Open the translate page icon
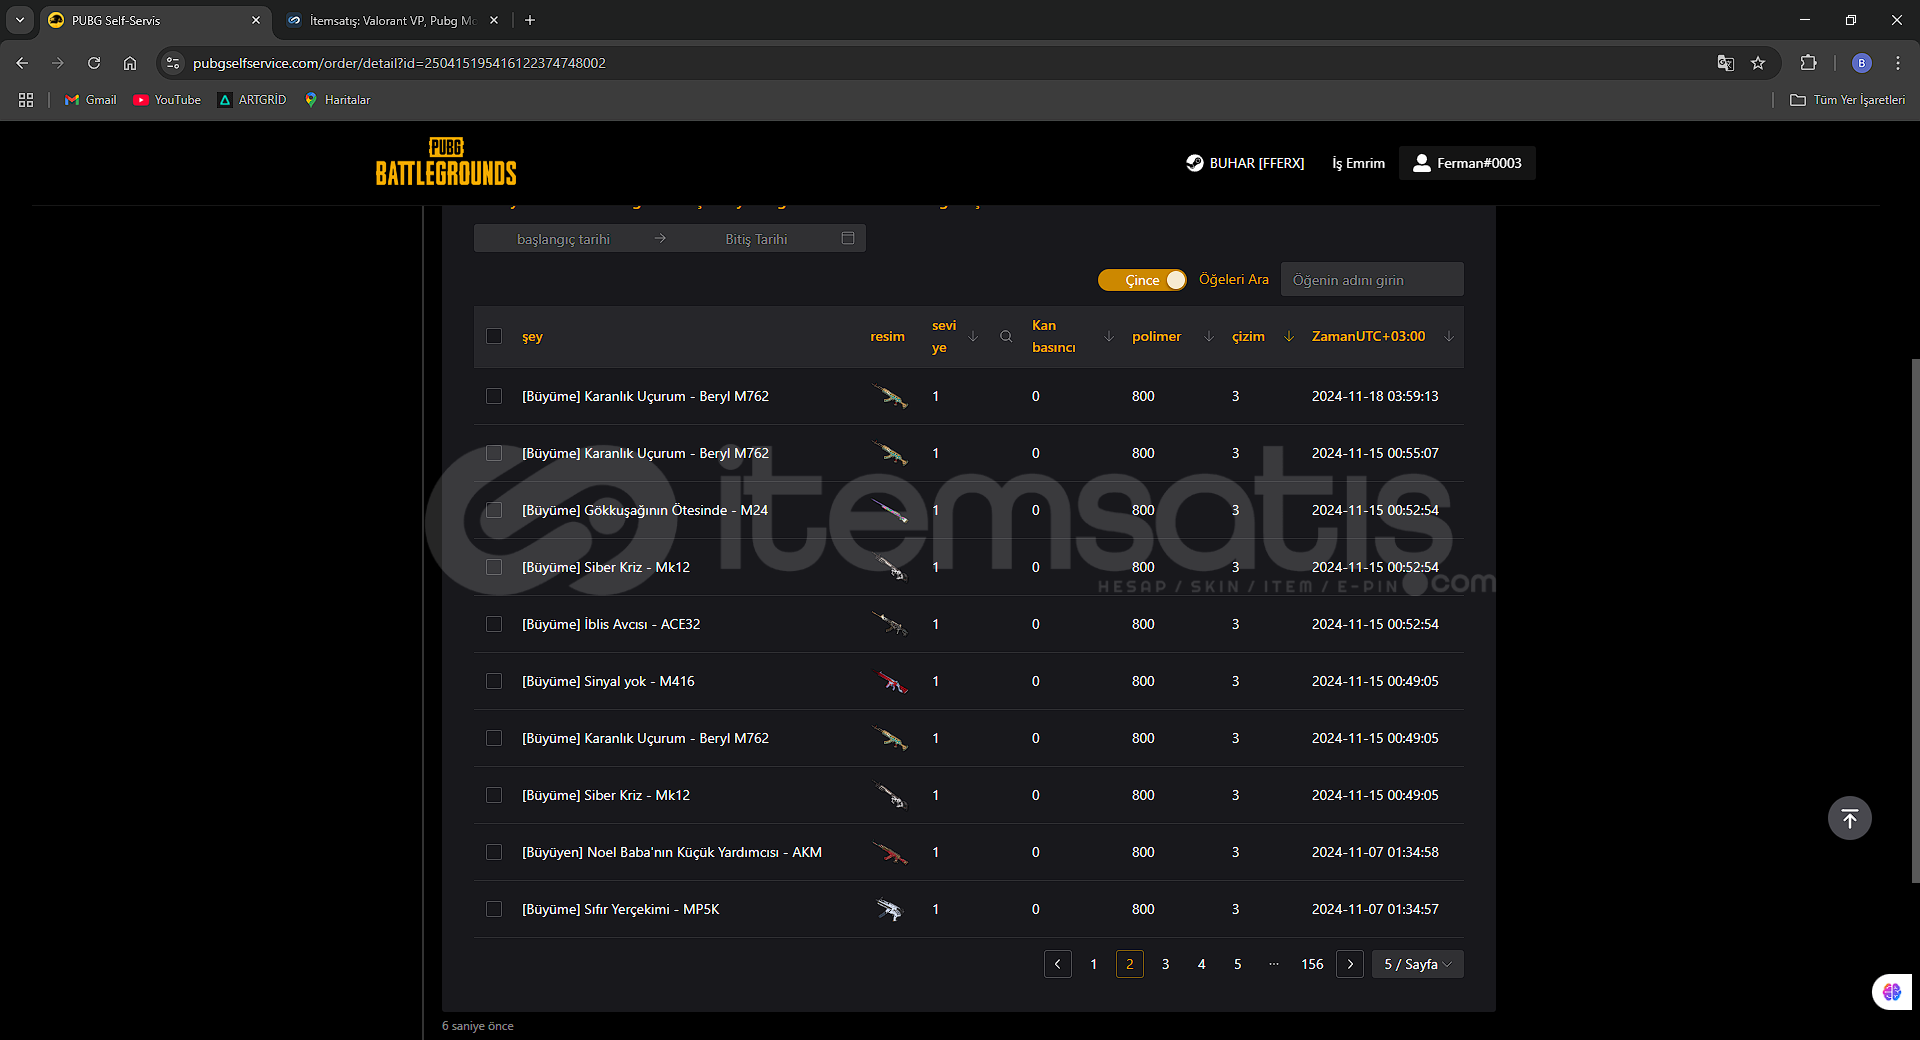This screenshot has height=1040, width=1920. 1726,63
